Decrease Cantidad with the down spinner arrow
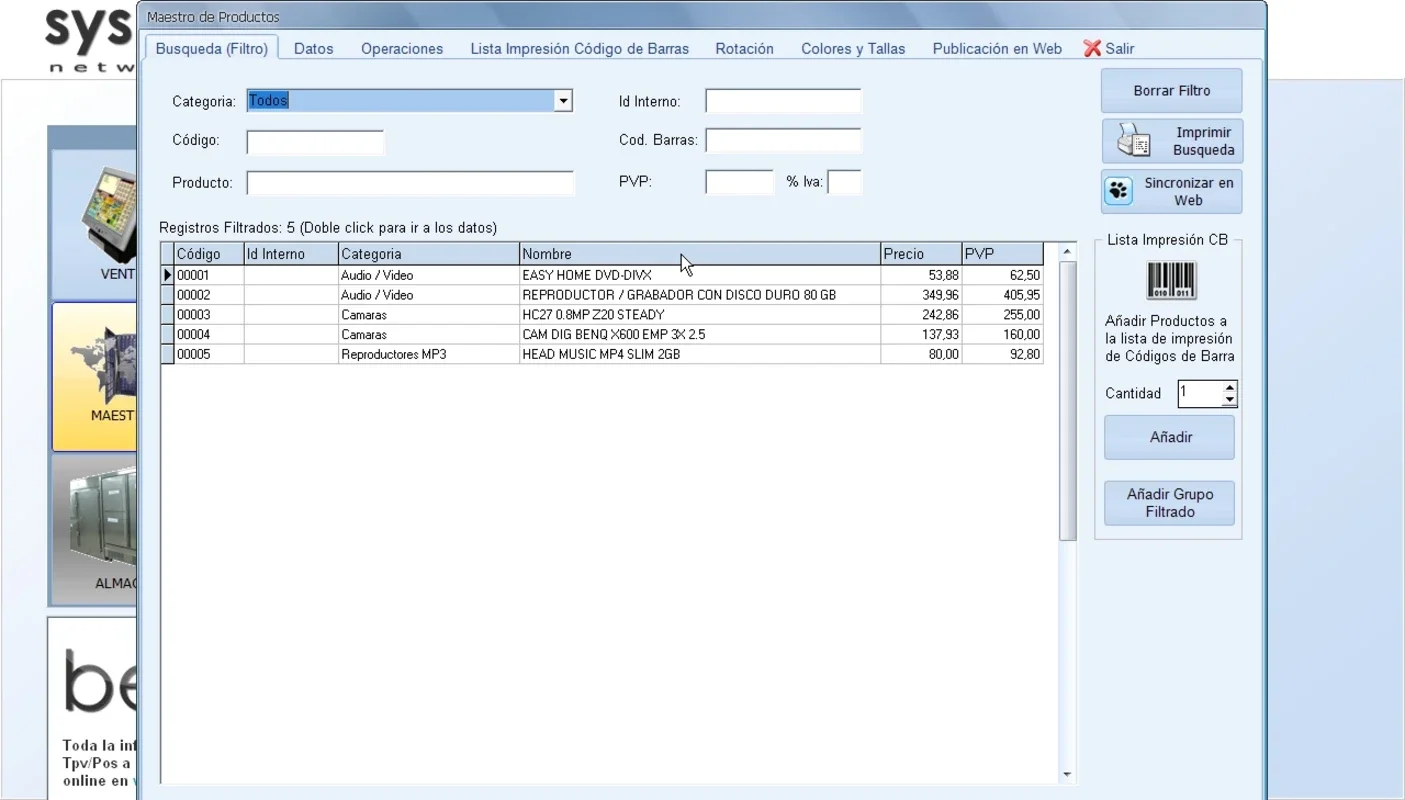Screen dimensions: 1405x800 point(1230,400)
